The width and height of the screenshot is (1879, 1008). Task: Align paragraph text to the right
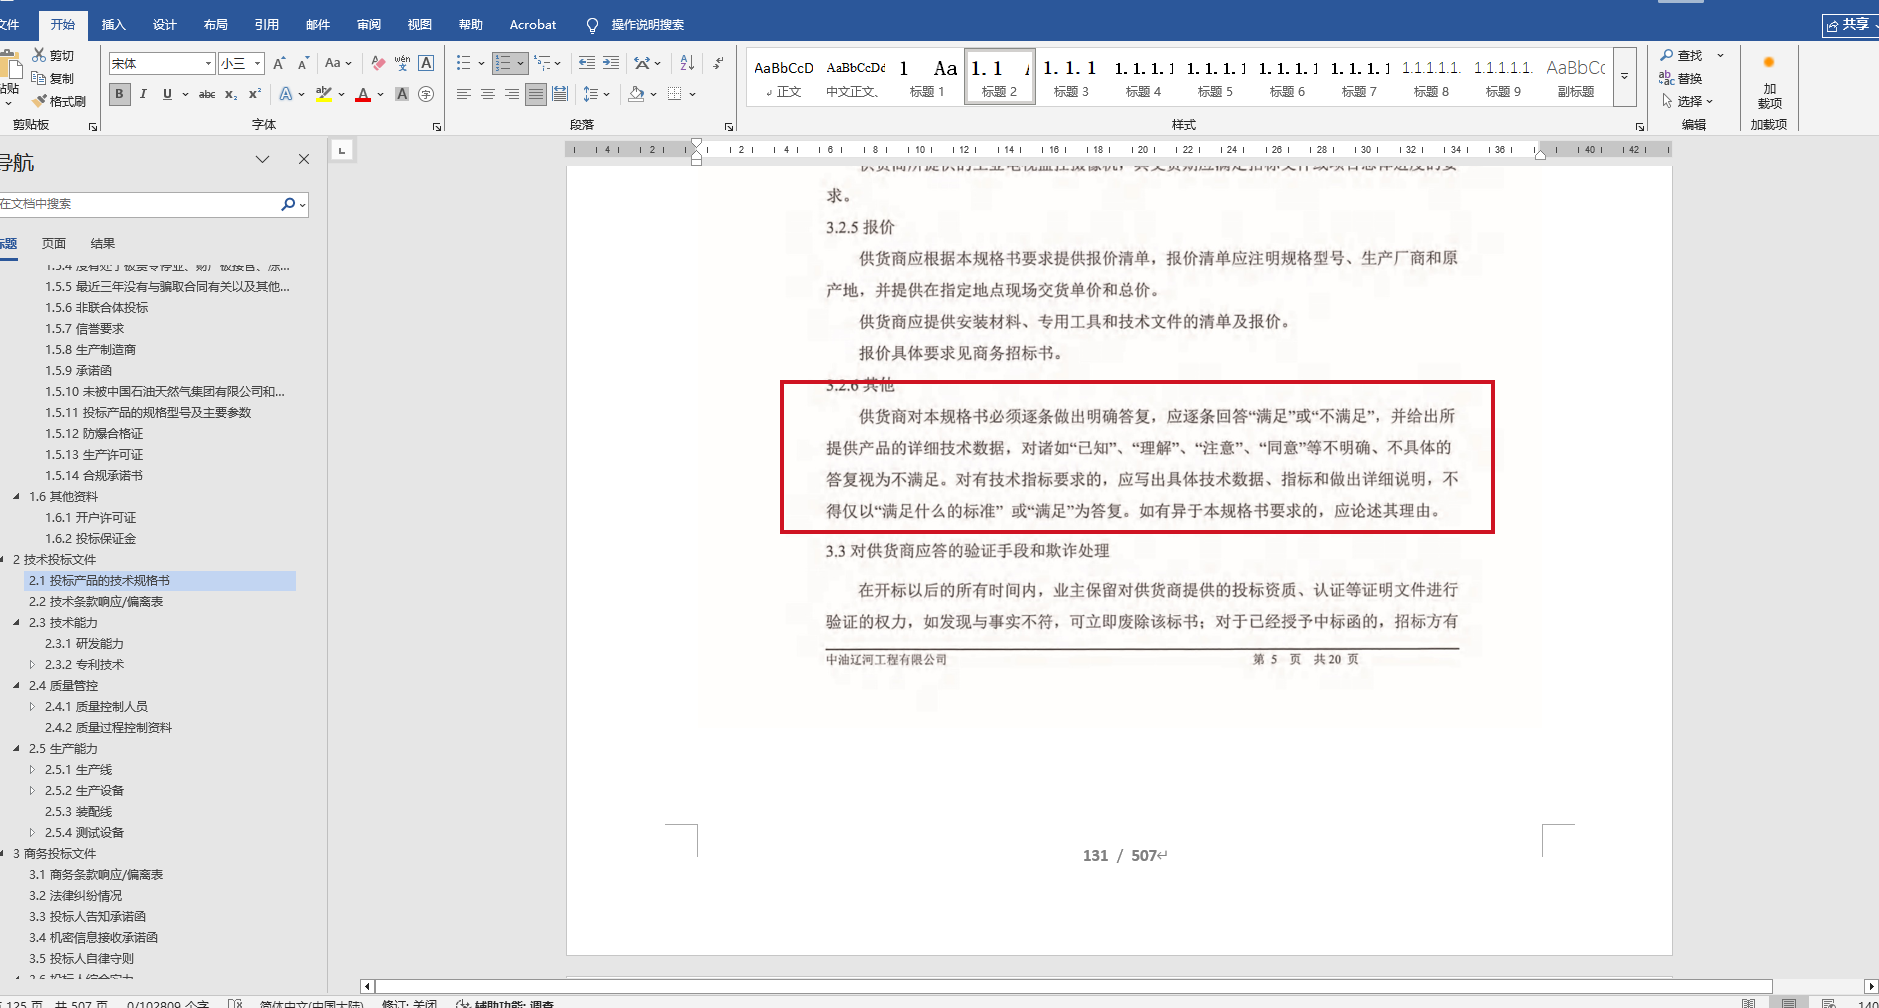(x=512, y=94)
